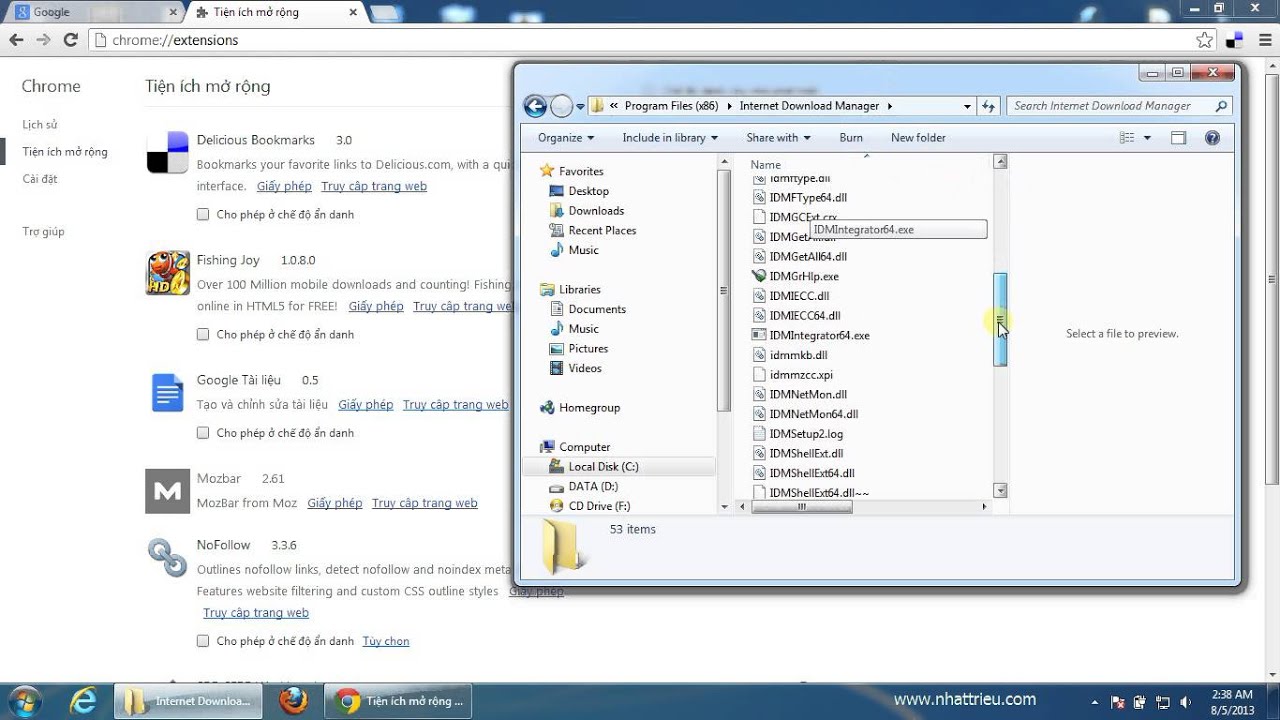The image size is (1280, 720).
Task: Select Local Disk (C:) in navigation pane
Action: click(619, 467)
